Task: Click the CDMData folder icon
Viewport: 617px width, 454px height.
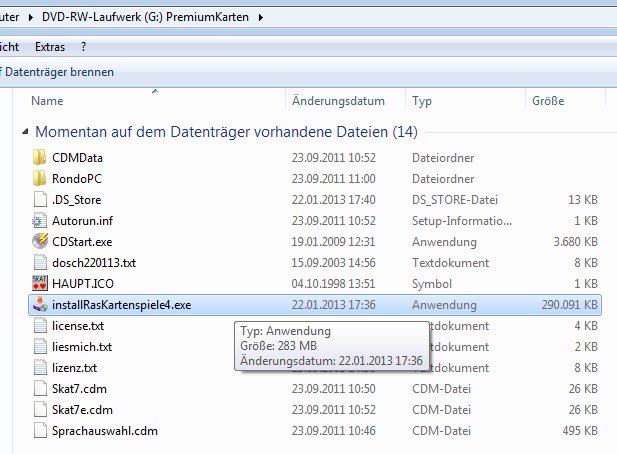Action: point(40,157)
